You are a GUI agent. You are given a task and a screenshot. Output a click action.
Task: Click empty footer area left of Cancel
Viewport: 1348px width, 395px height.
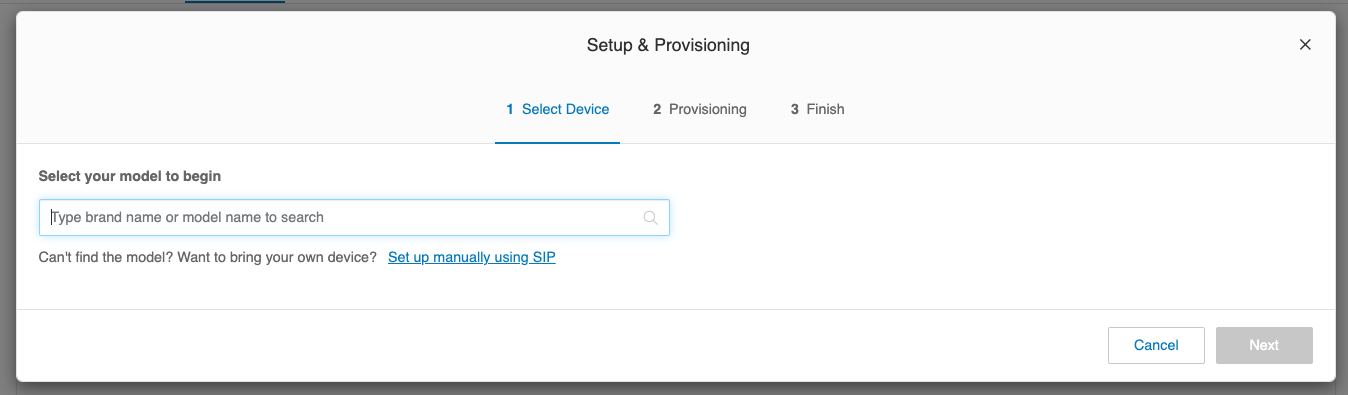tap(560, 345)
